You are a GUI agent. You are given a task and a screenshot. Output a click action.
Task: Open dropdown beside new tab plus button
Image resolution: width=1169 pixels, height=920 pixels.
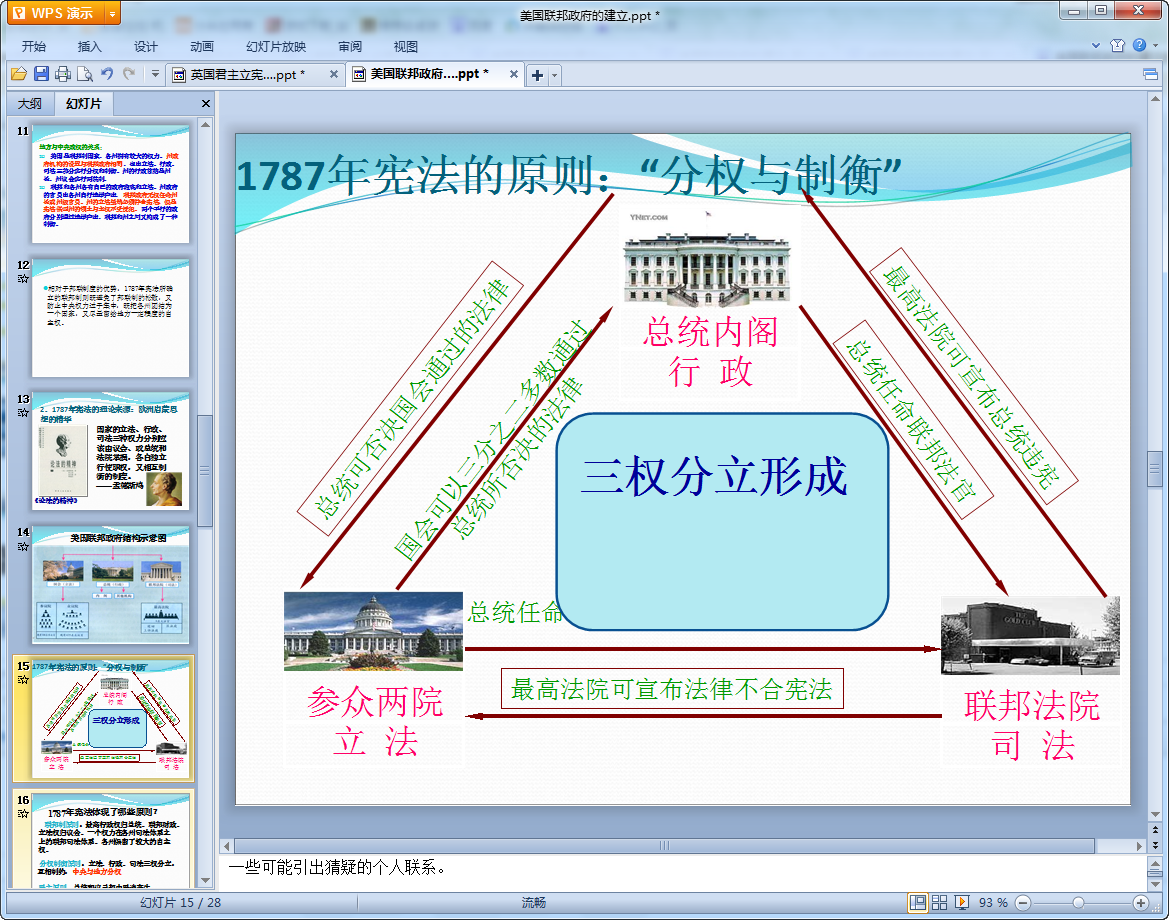[554, 75]
